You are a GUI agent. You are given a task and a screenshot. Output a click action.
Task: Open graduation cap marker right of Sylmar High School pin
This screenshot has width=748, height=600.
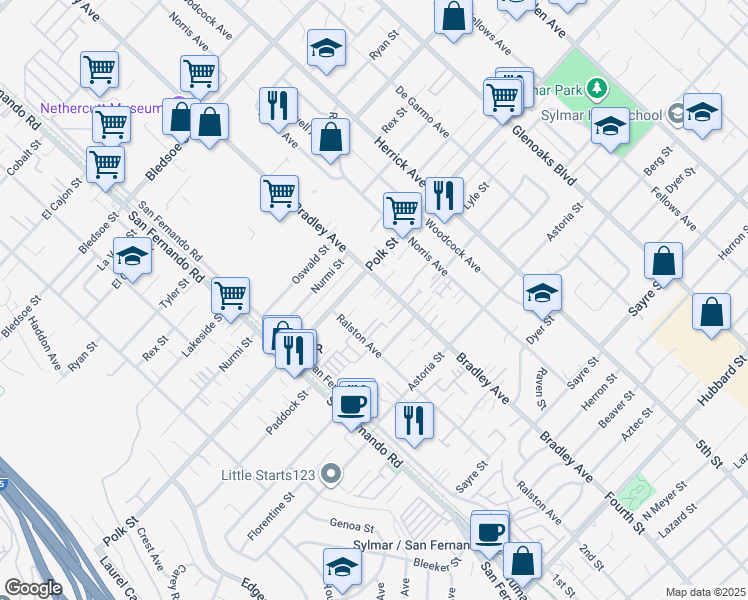(x=702, y=113)
